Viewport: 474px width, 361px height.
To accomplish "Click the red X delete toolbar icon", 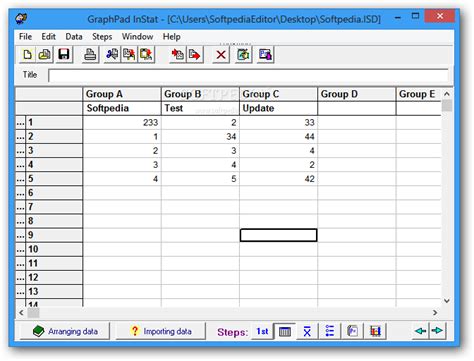I will click(x=221, y=55).
